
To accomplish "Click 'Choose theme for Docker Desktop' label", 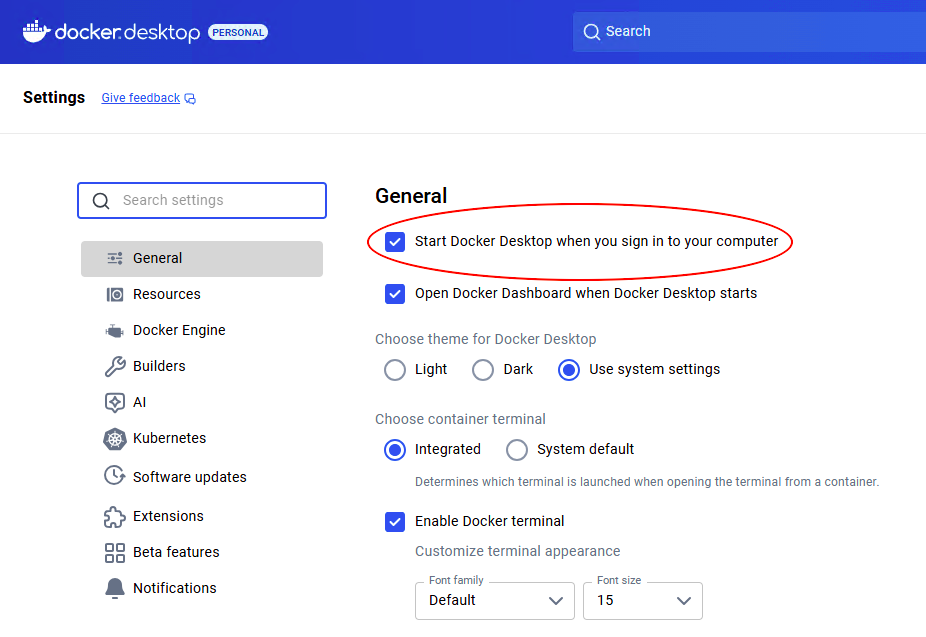I will tap(485, 339).
